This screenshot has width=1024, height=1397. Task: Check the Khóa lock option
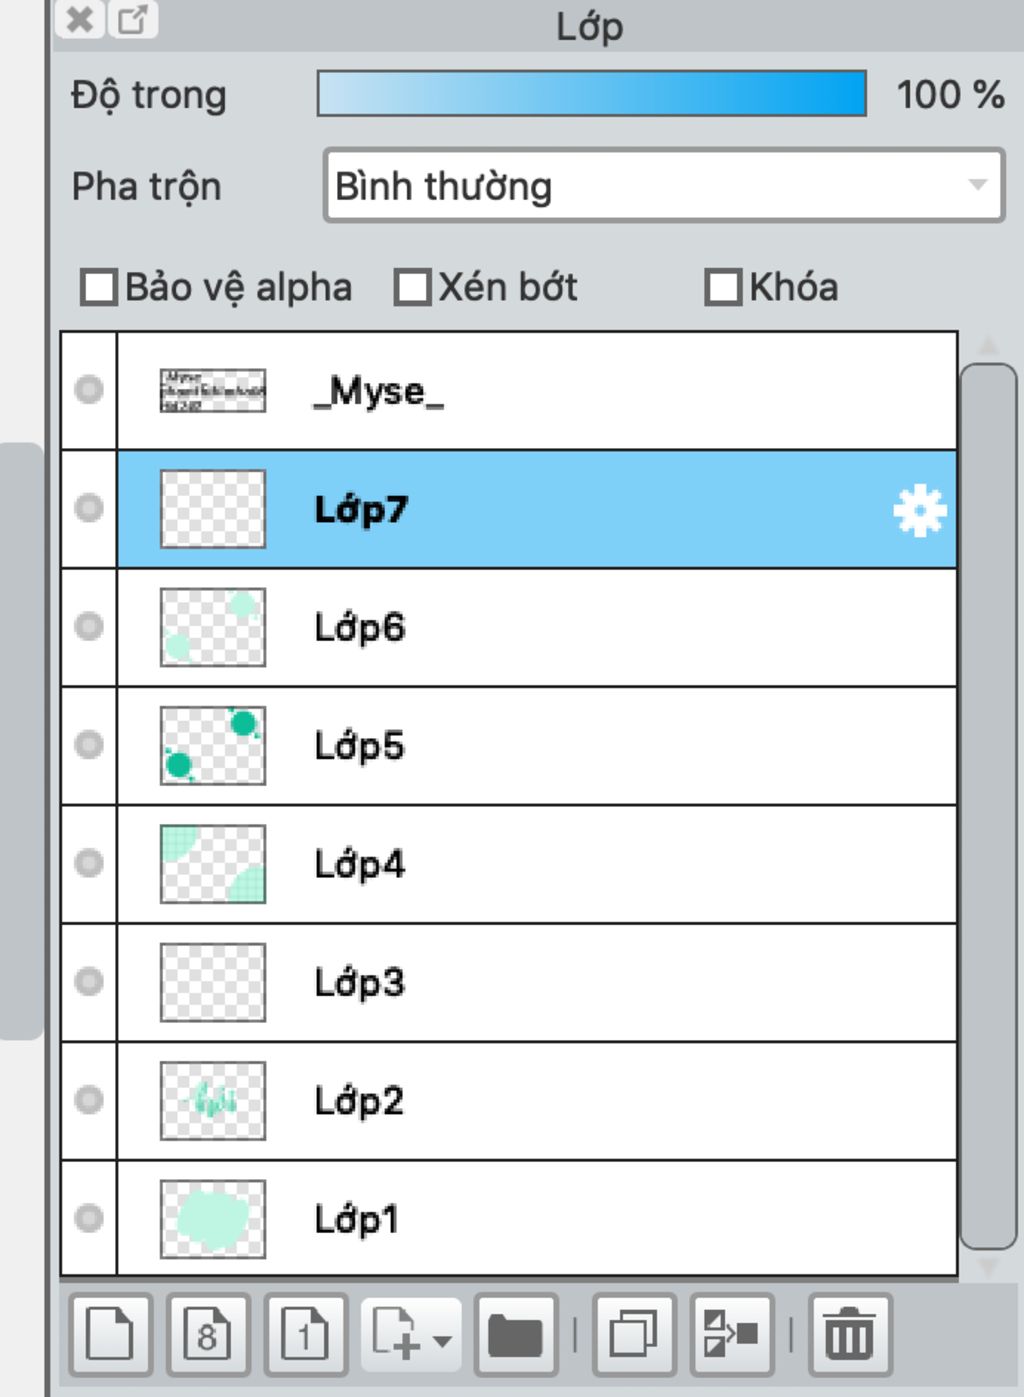(x=723, y=287)
